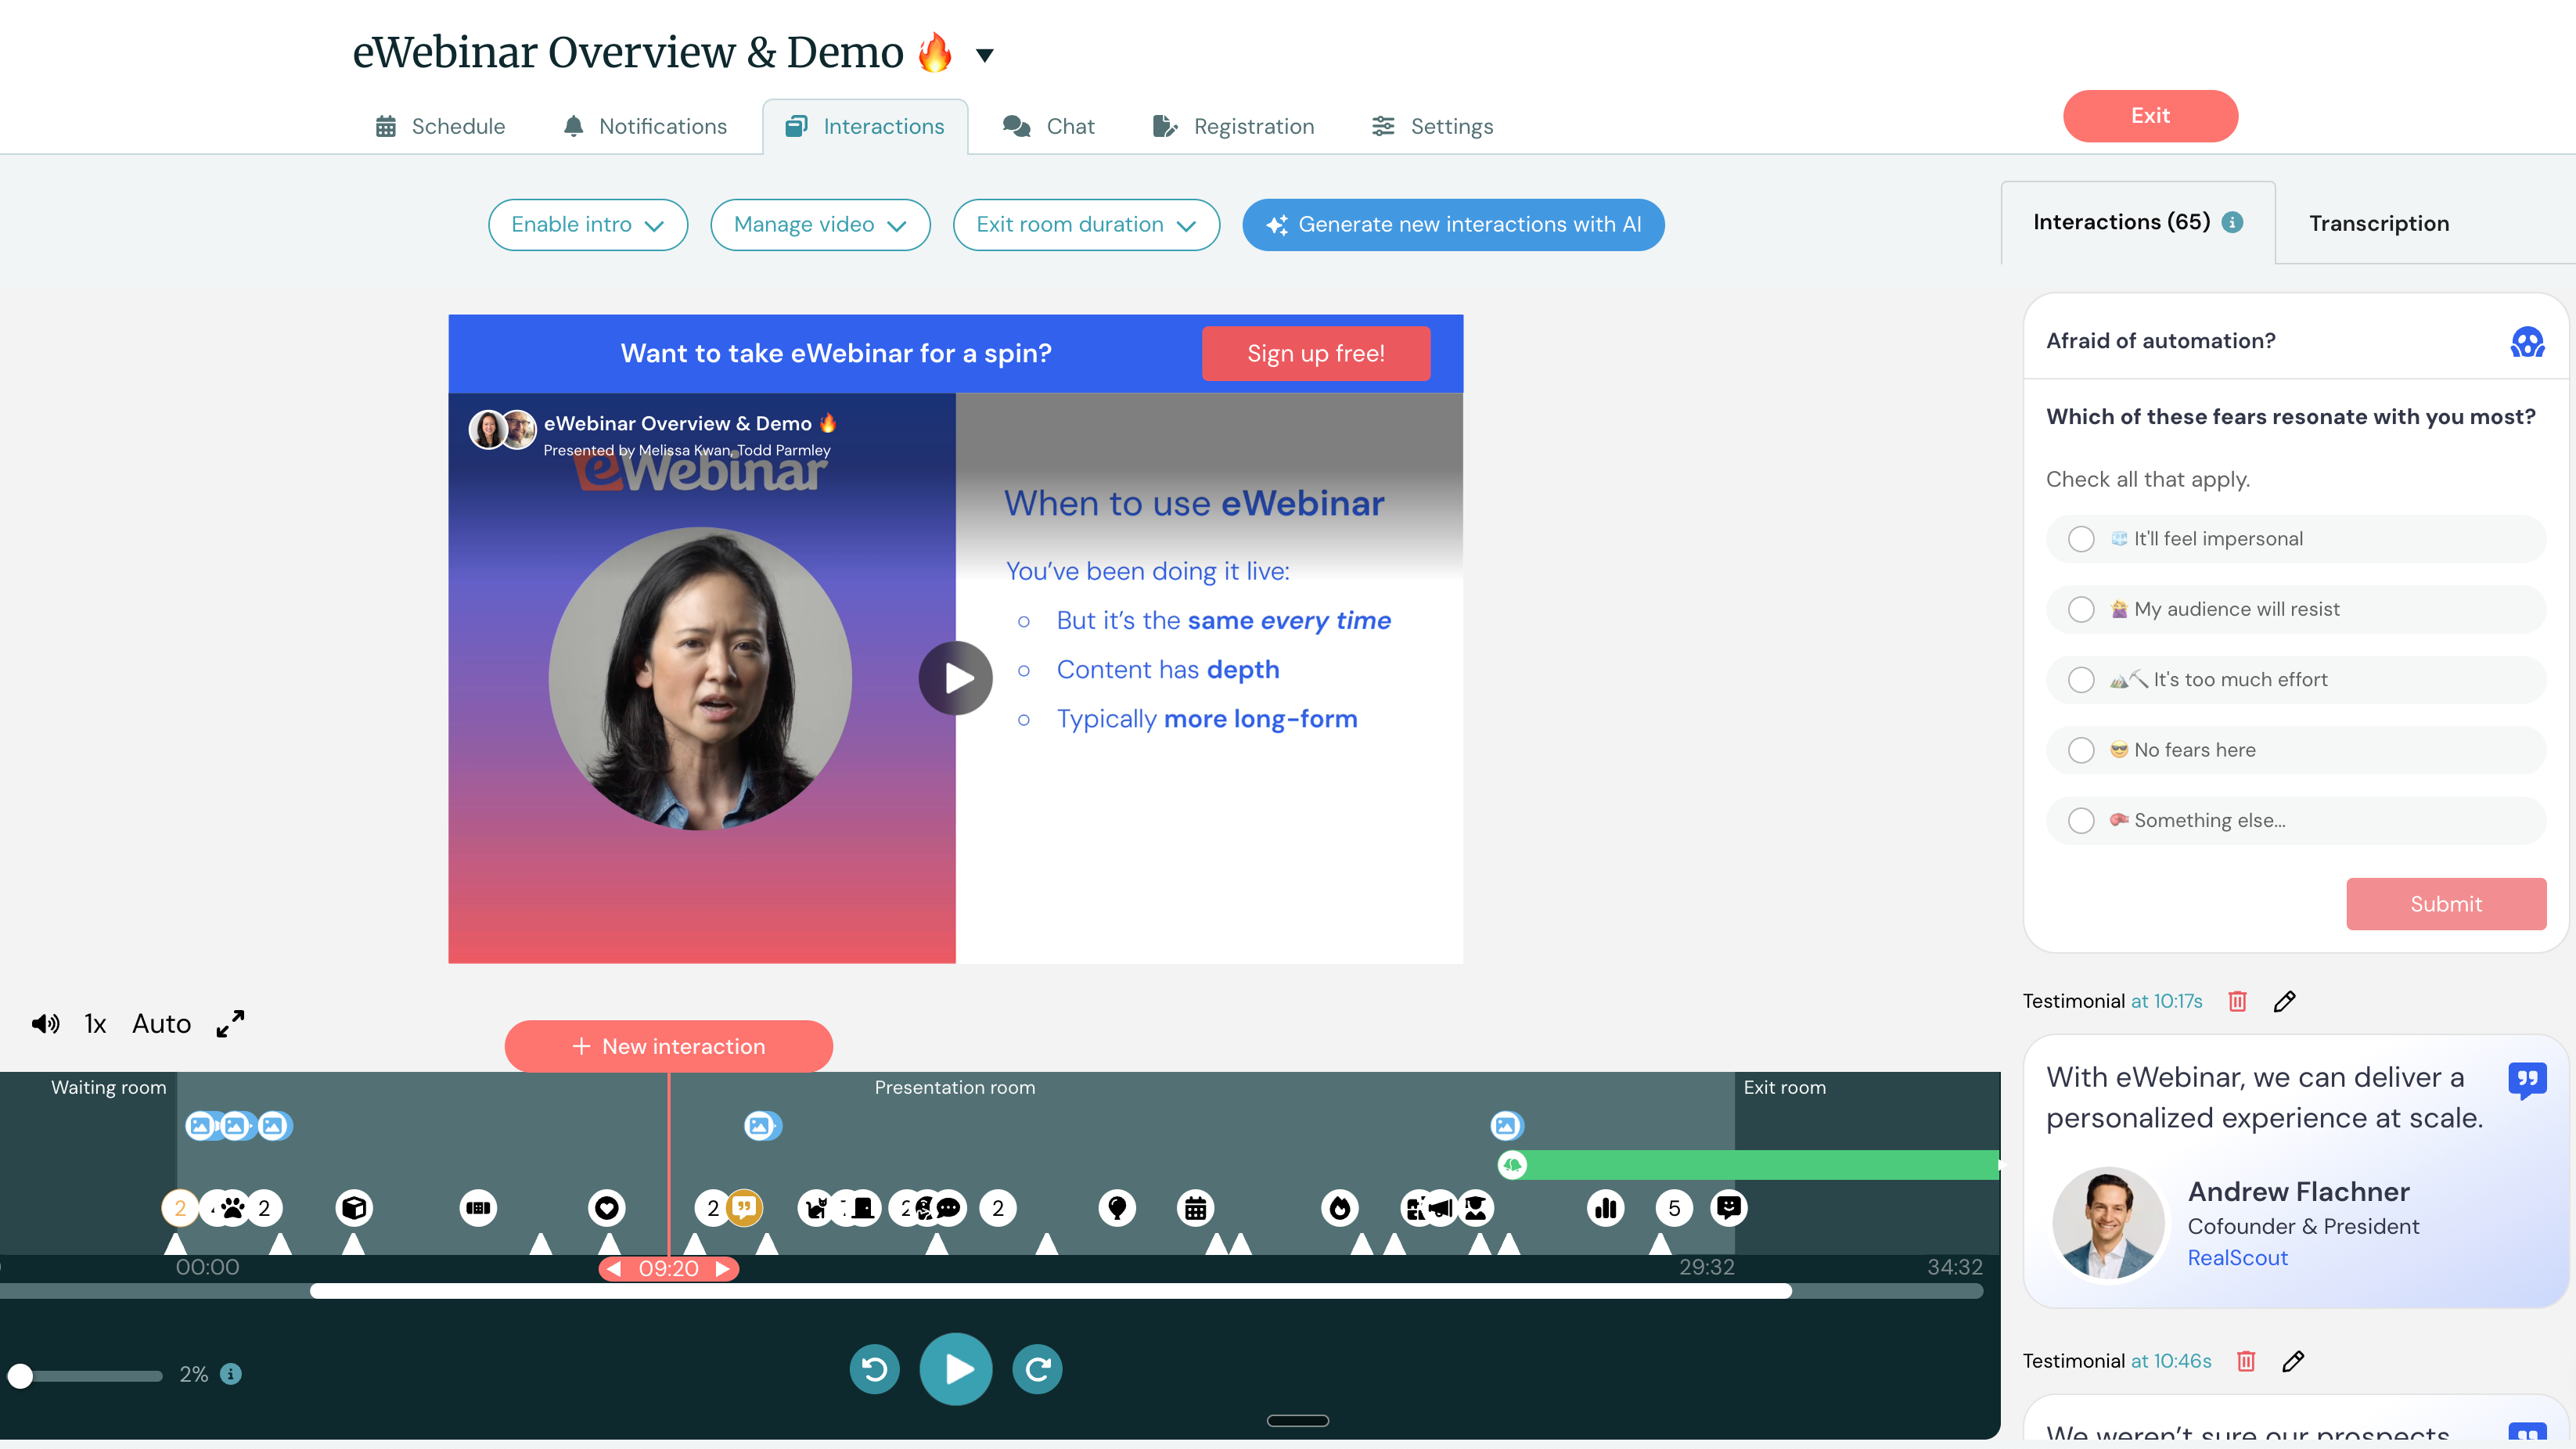
Task: Open the RealScout company link
Action: pos(2237,1258)
